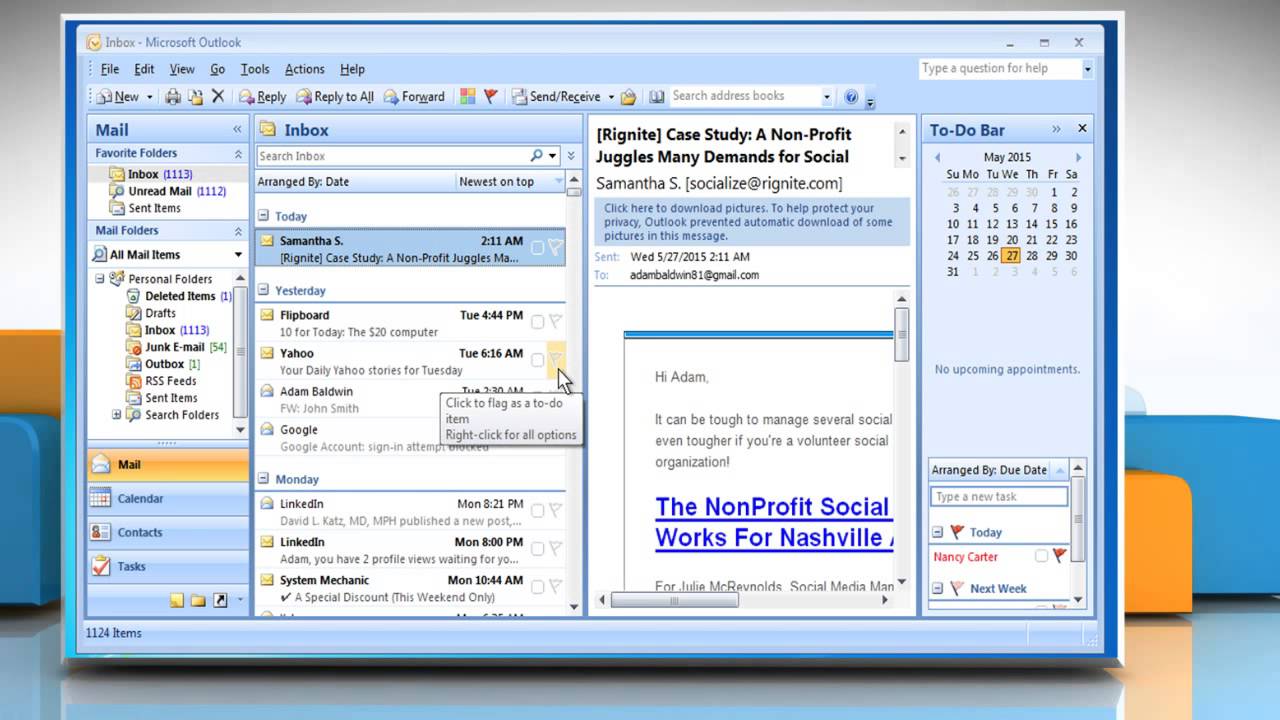
Task: Open Sent Items in Favorite Folders
Action: click(x=146, y=208)
